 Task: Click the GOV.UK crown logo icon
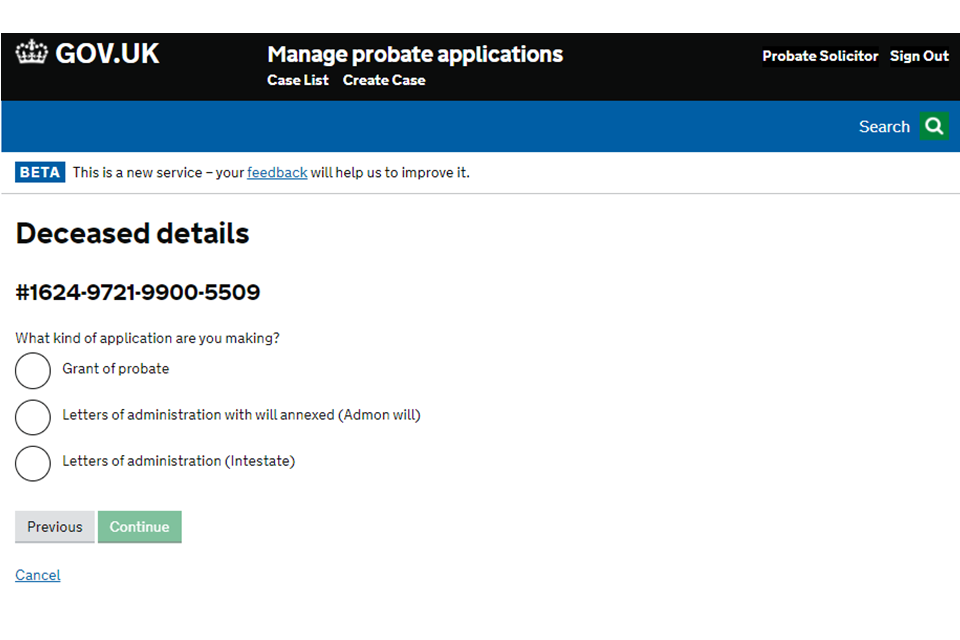32,53
